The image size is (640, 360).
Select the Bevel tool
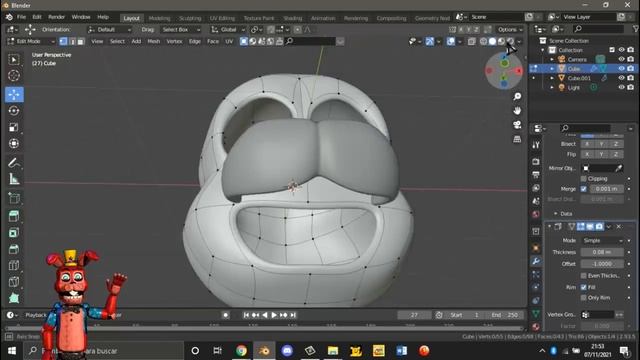14,249
